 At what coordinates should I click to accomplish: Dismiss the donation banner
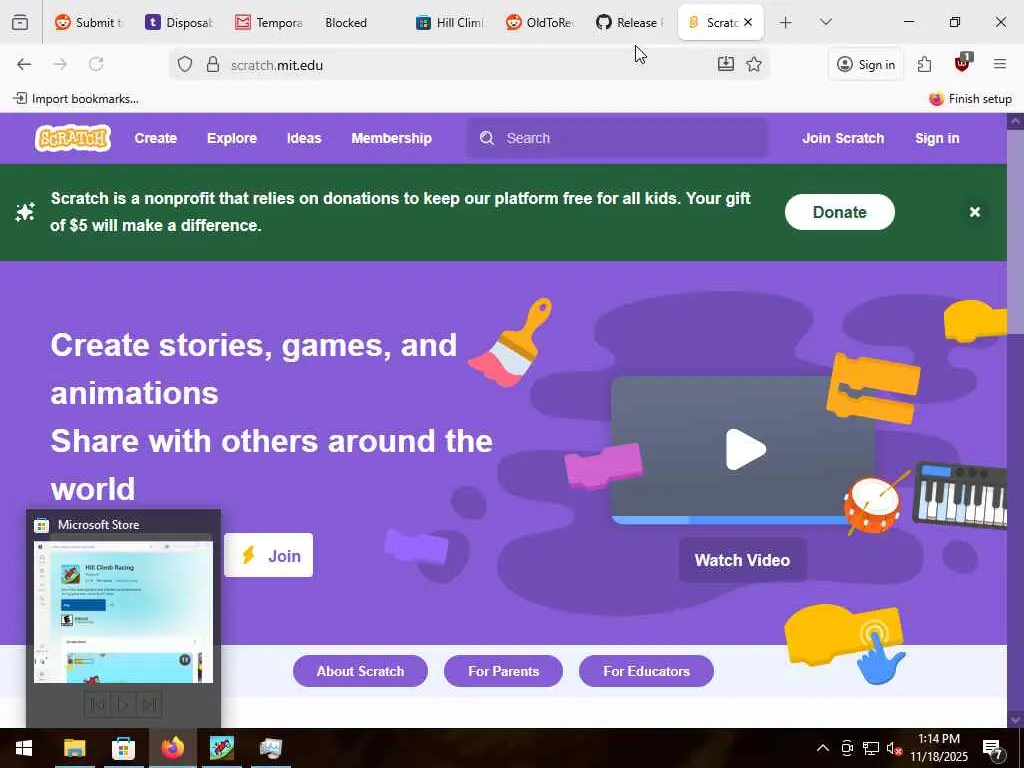(974, 212)
